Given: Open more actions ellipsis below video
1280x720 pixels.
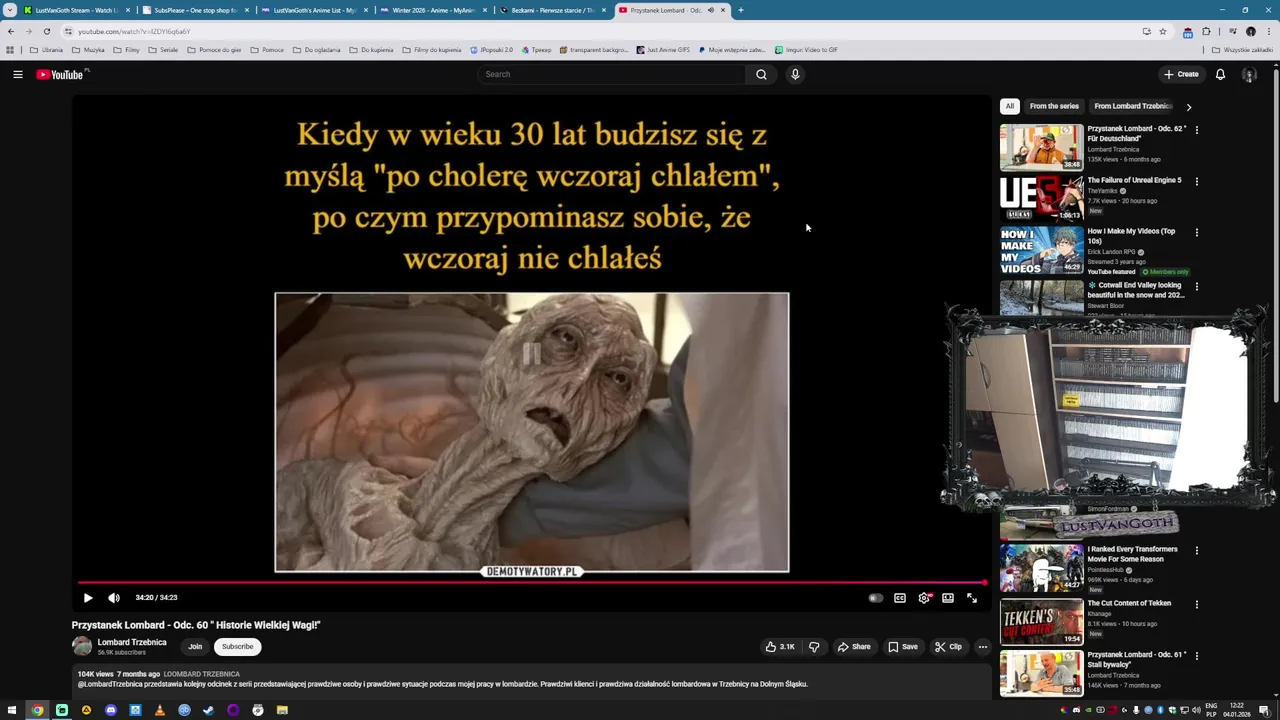Looking at the screenshot, I should point(983,647).
